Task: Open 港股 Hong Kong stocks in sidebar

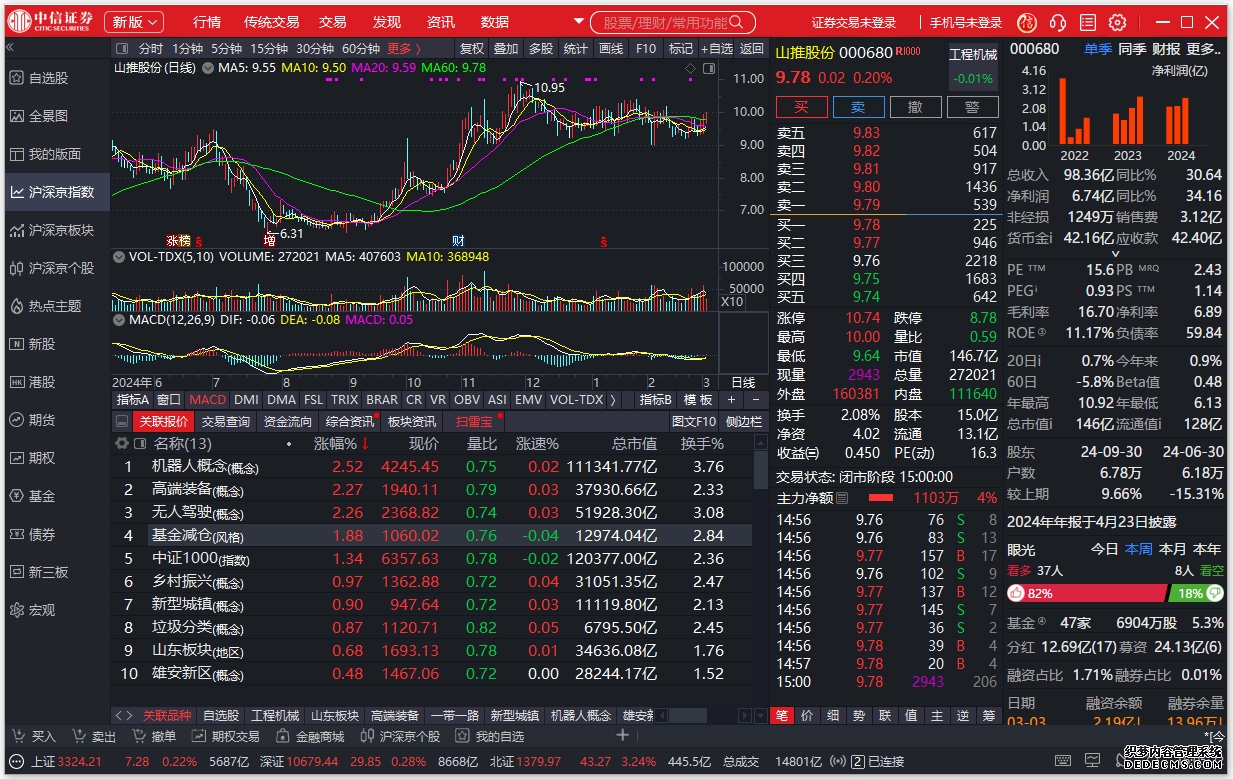Action: click(55, 382)
